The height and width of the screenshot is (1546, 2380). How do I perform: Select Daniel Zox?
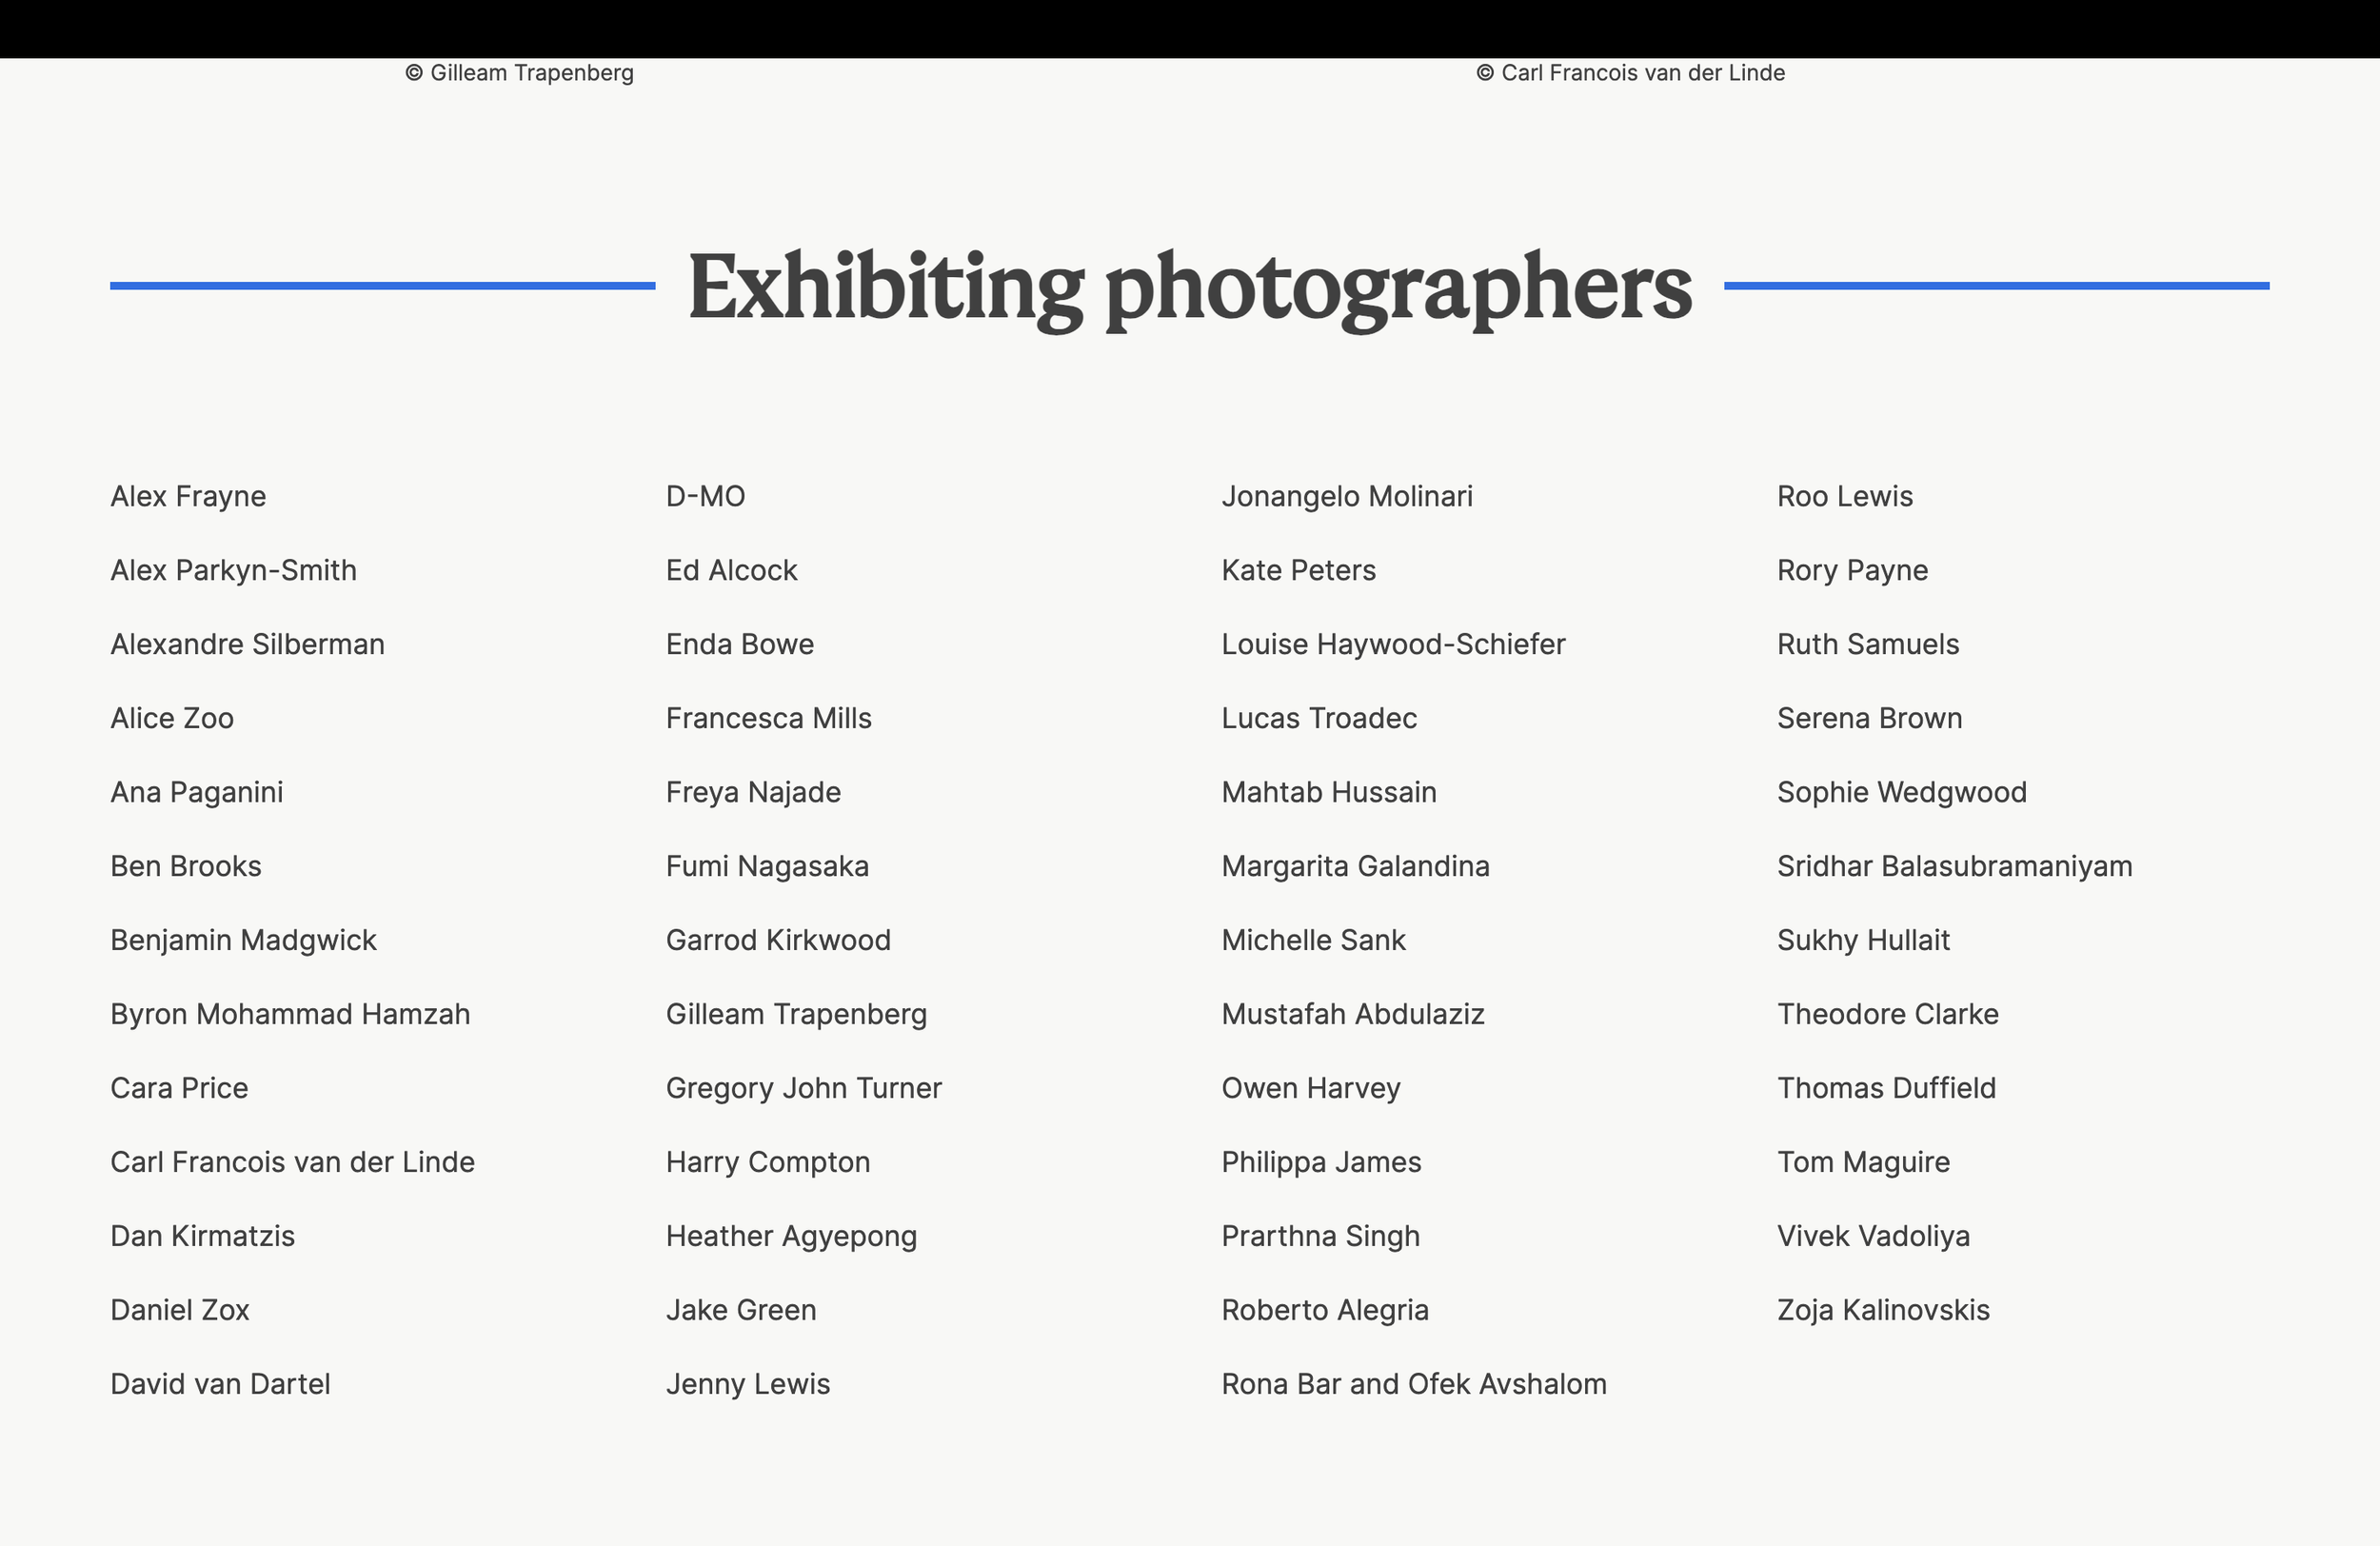click(180, 1311)
